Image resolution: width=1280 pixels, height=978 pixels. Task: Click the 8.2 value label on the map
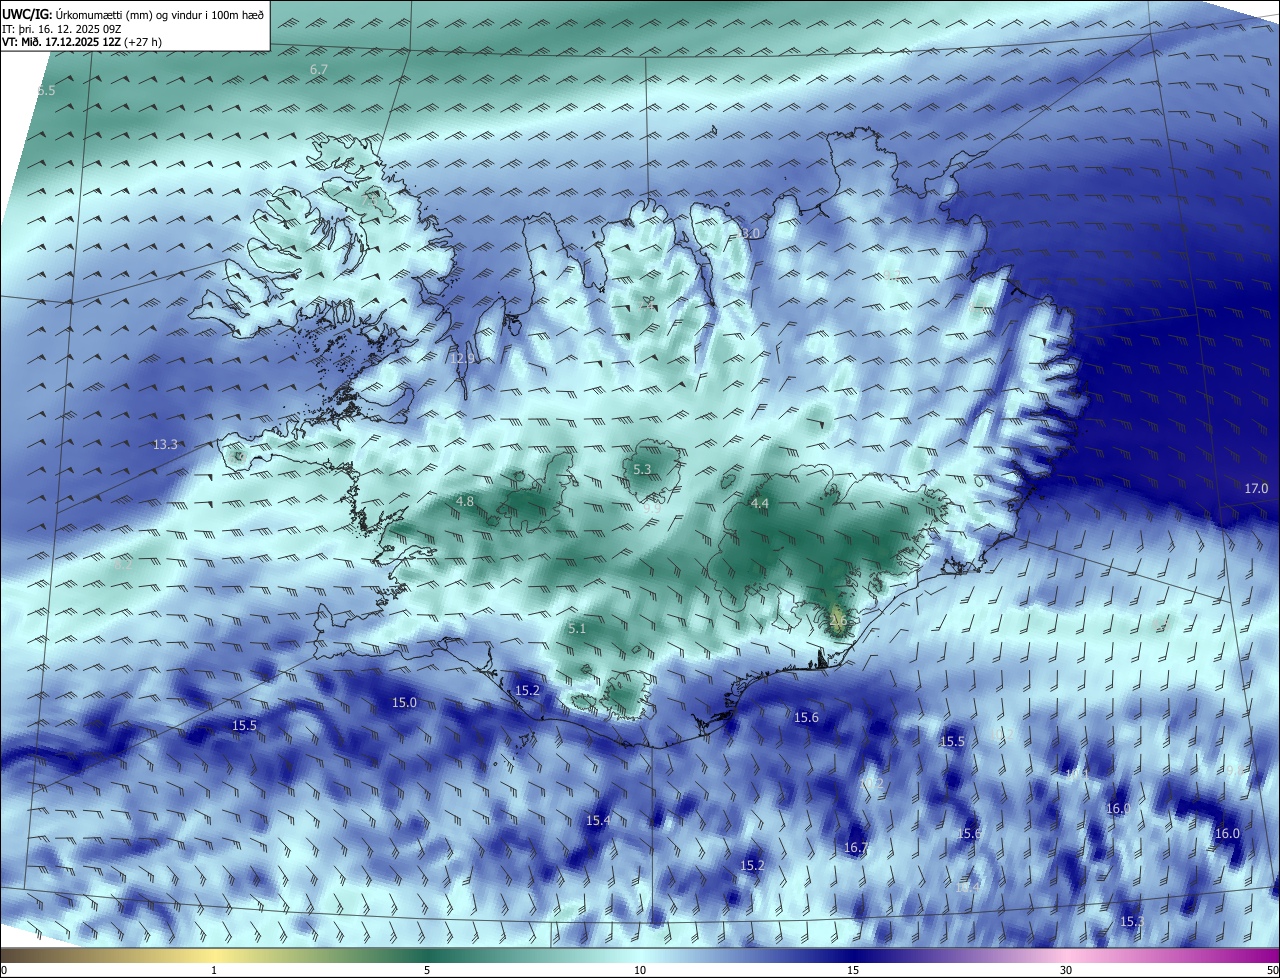coord(124,564)
